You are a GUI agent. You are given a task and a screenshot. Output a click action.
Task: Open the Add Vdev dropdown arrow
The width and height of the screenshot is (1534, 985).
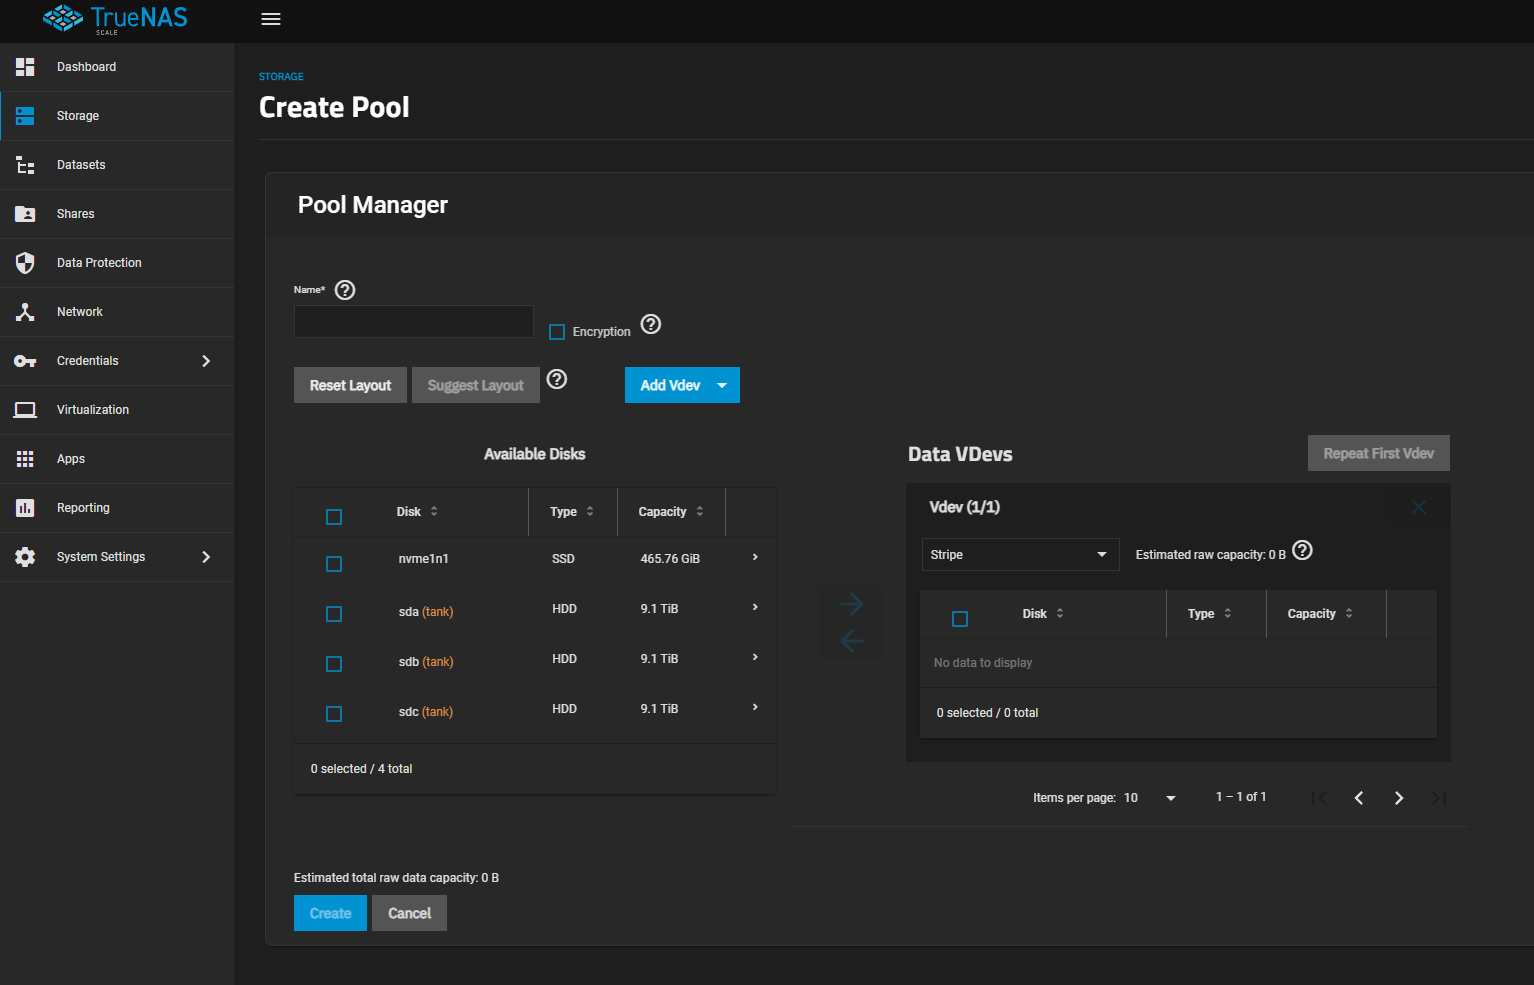(722, 386)
